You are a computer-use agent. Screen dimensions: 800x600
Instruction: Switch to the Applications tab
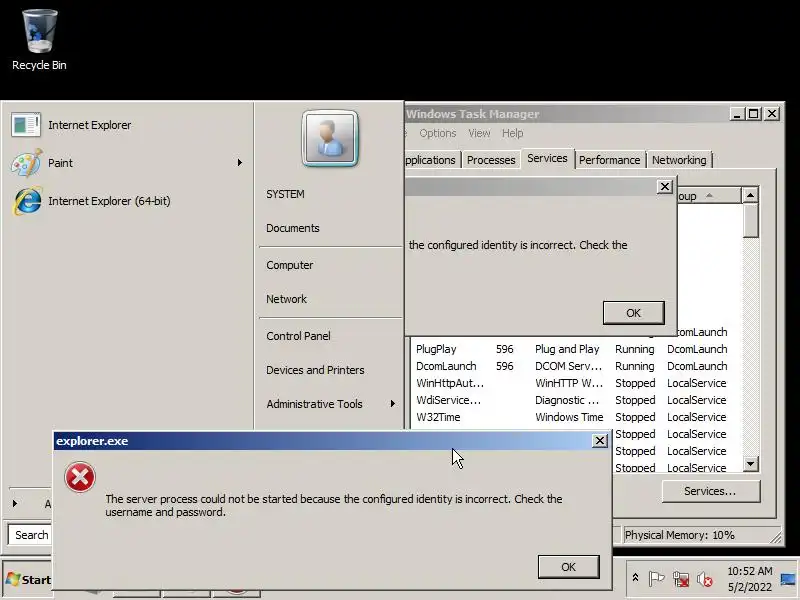[432, 160]
